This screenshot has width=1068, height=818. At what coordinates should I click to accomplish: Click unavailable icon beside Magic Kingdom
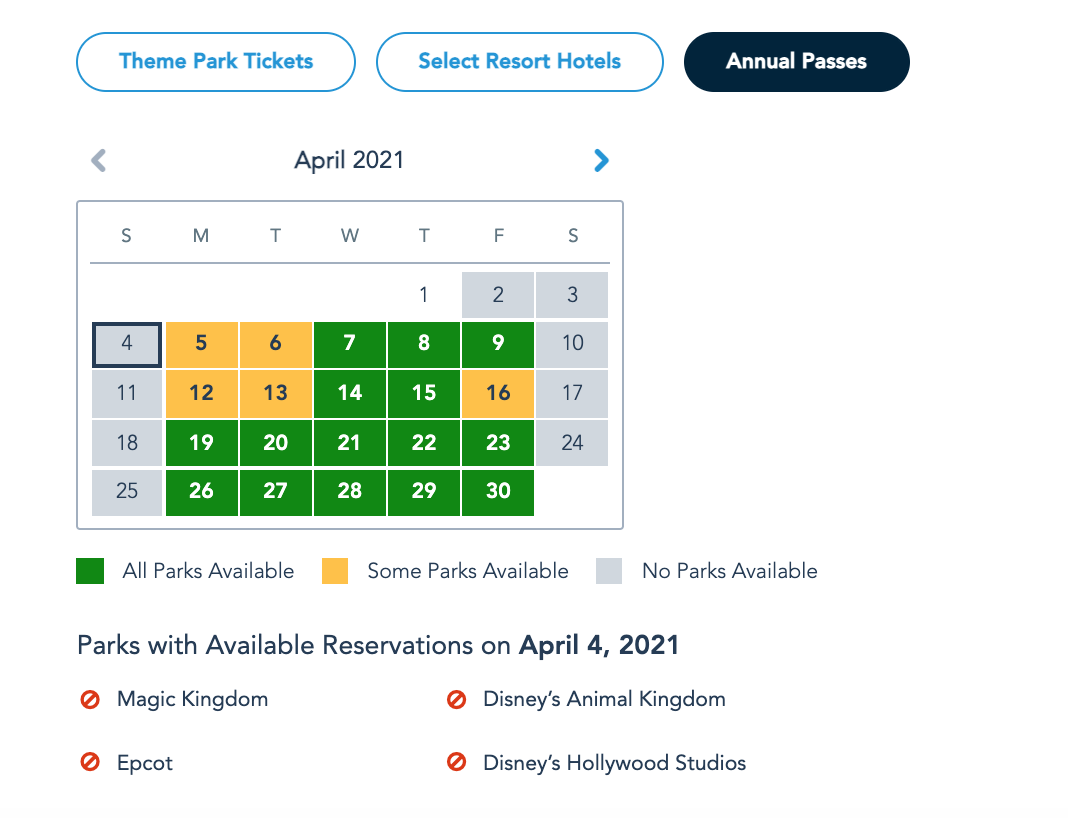(x=90, y=700)
